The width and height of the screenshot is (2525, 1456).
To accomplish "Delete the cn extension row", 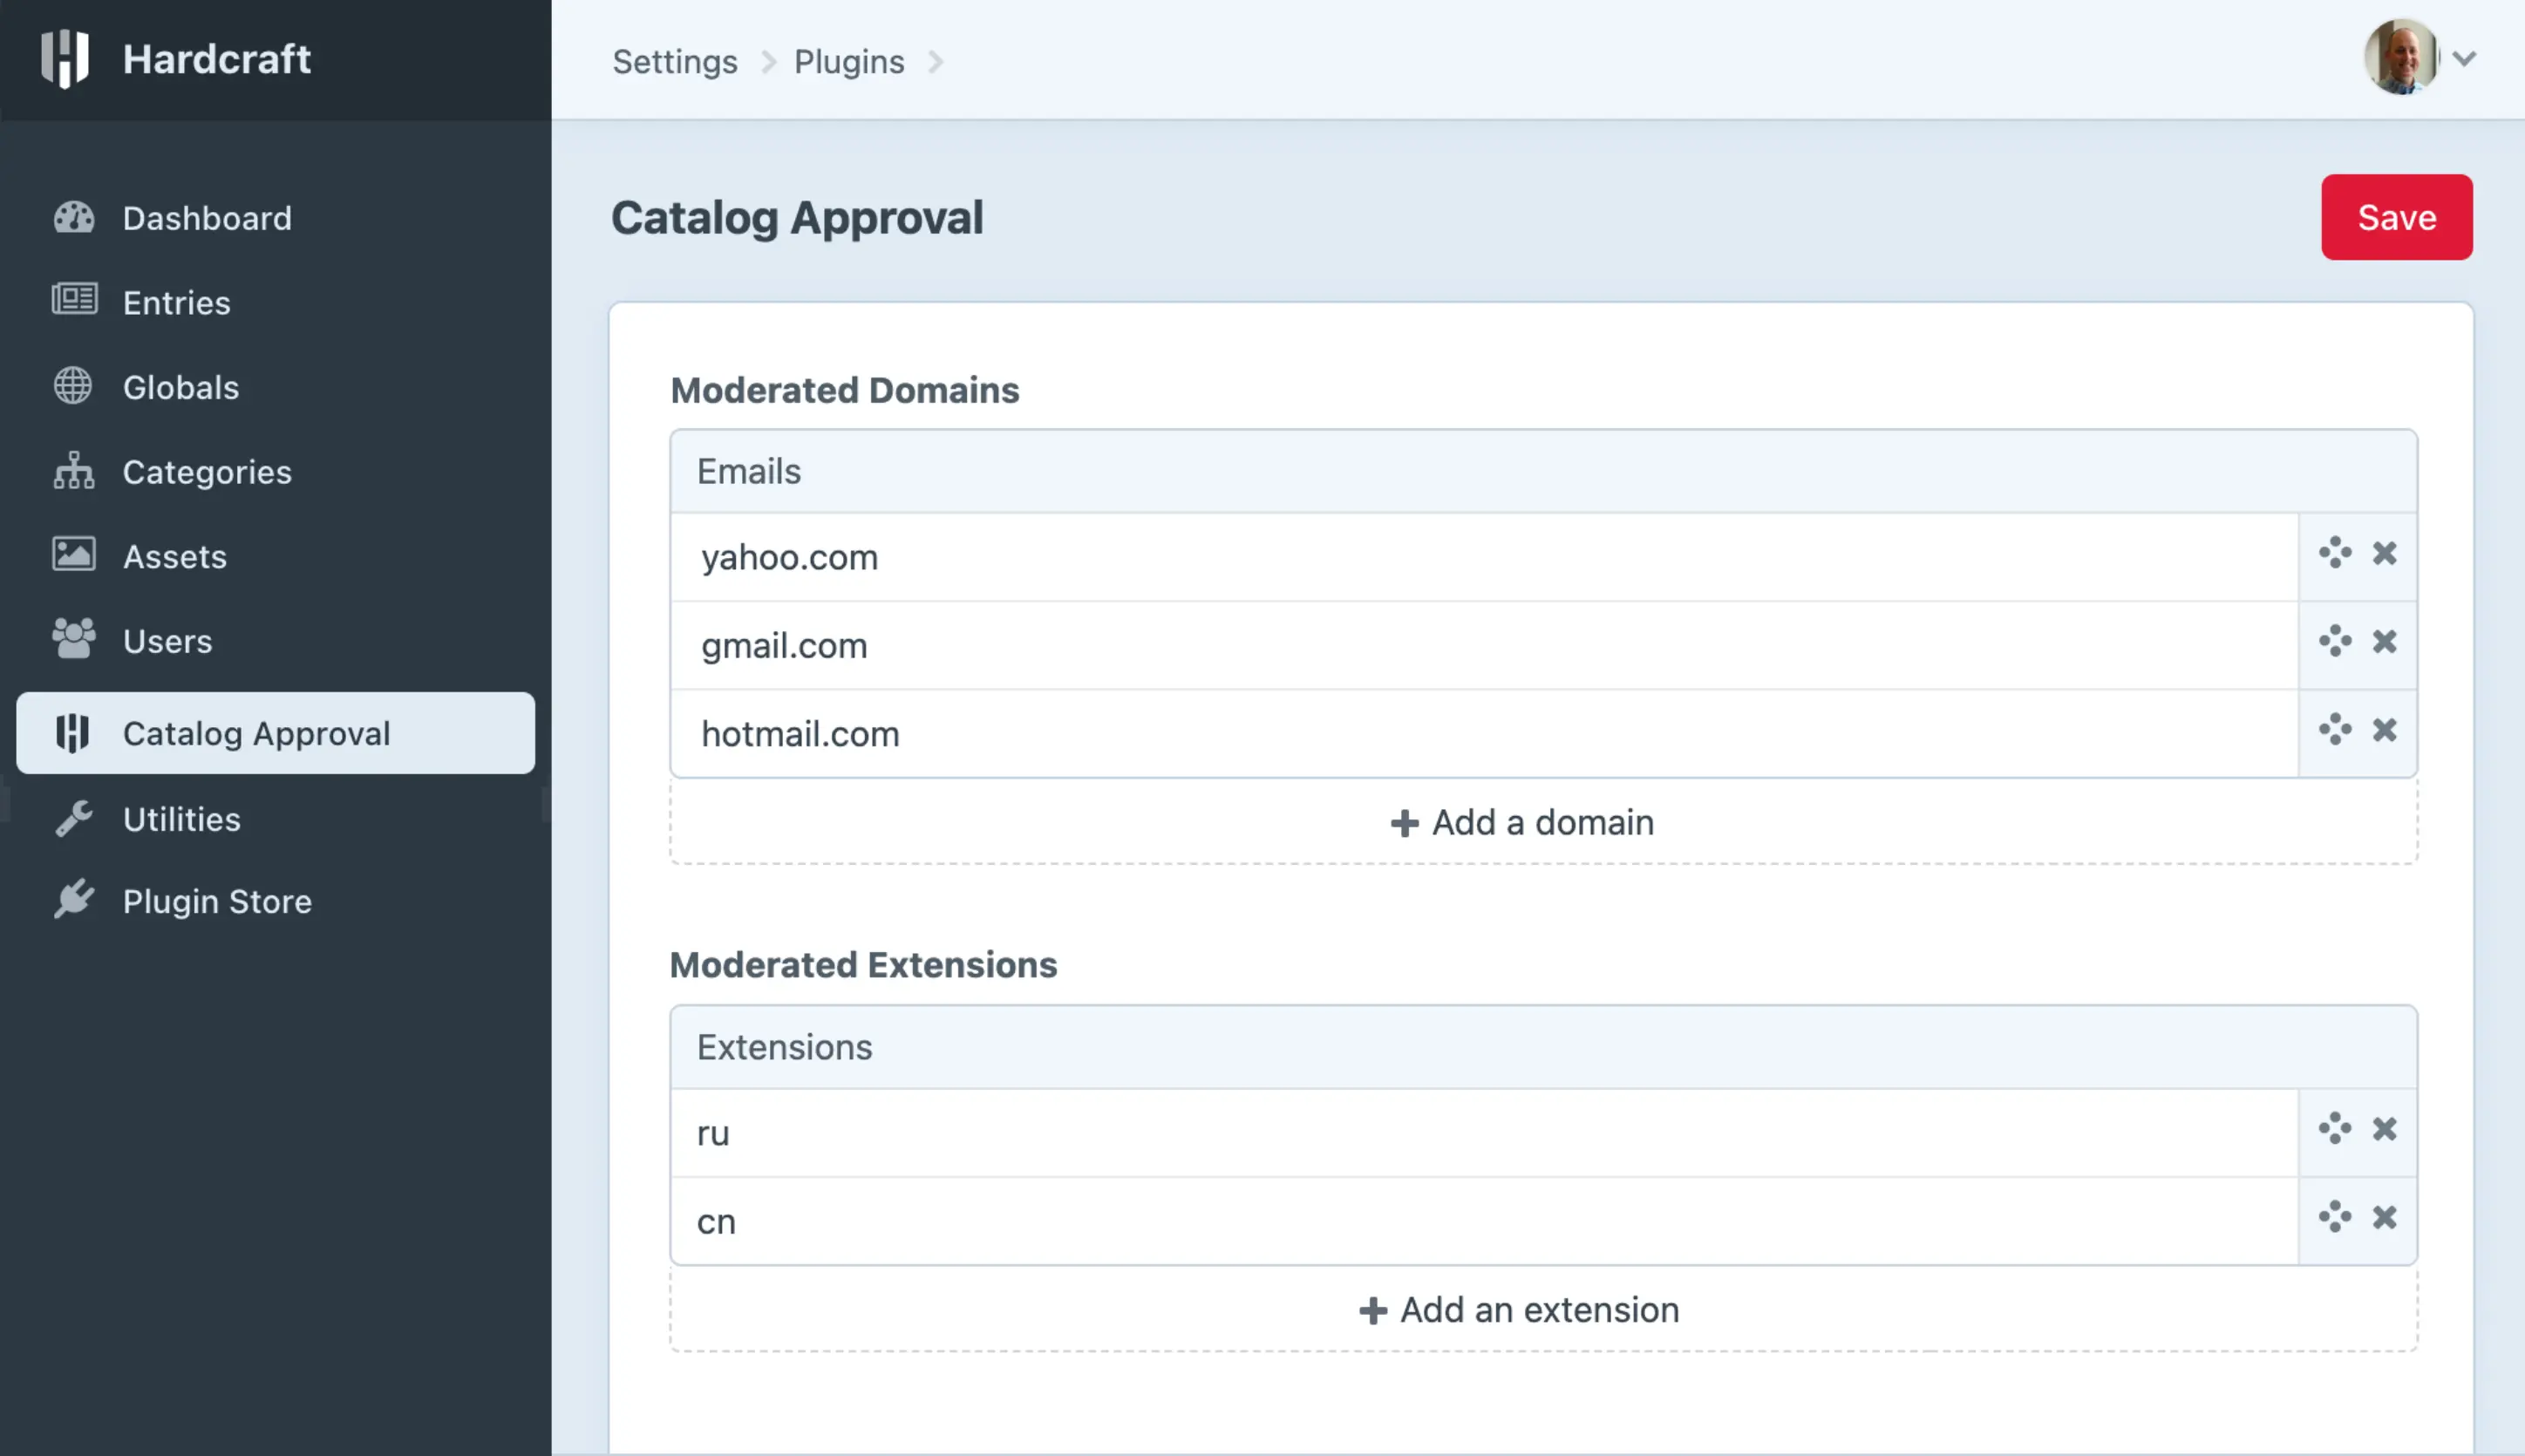I will click(2384, 1217).
